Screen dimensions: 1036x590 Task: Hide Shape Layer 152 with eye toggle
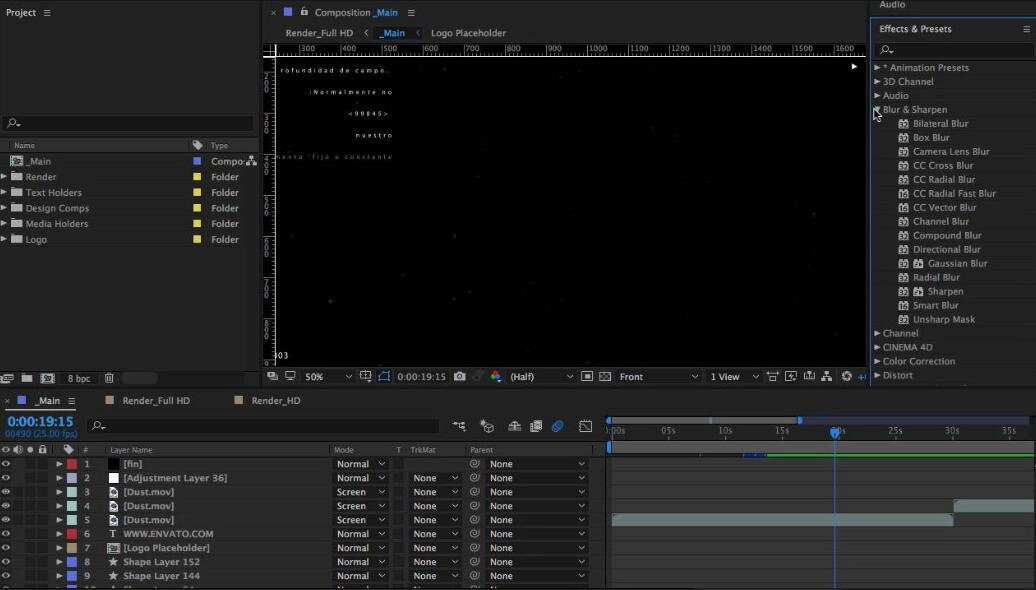[x=6, y=562]
